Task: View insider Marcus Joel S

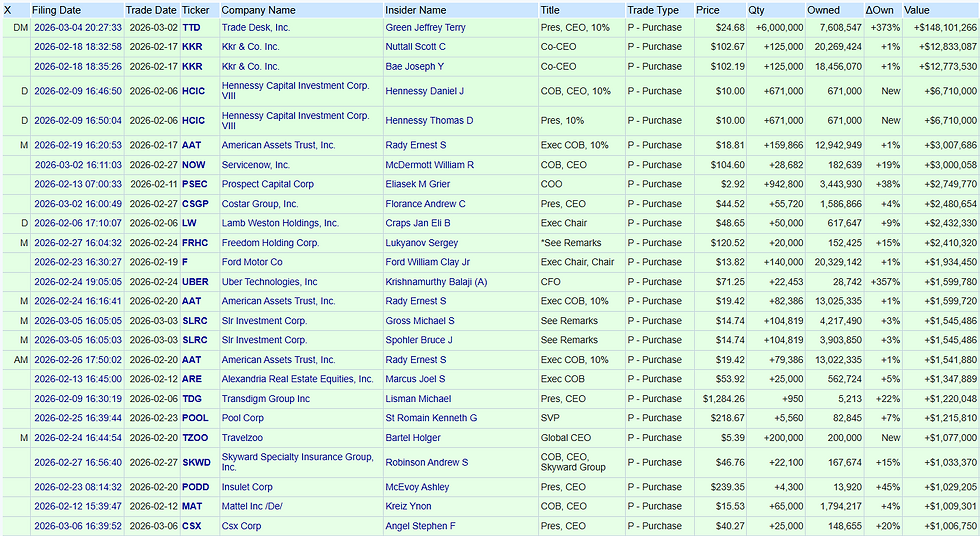Action: (415, 379)
